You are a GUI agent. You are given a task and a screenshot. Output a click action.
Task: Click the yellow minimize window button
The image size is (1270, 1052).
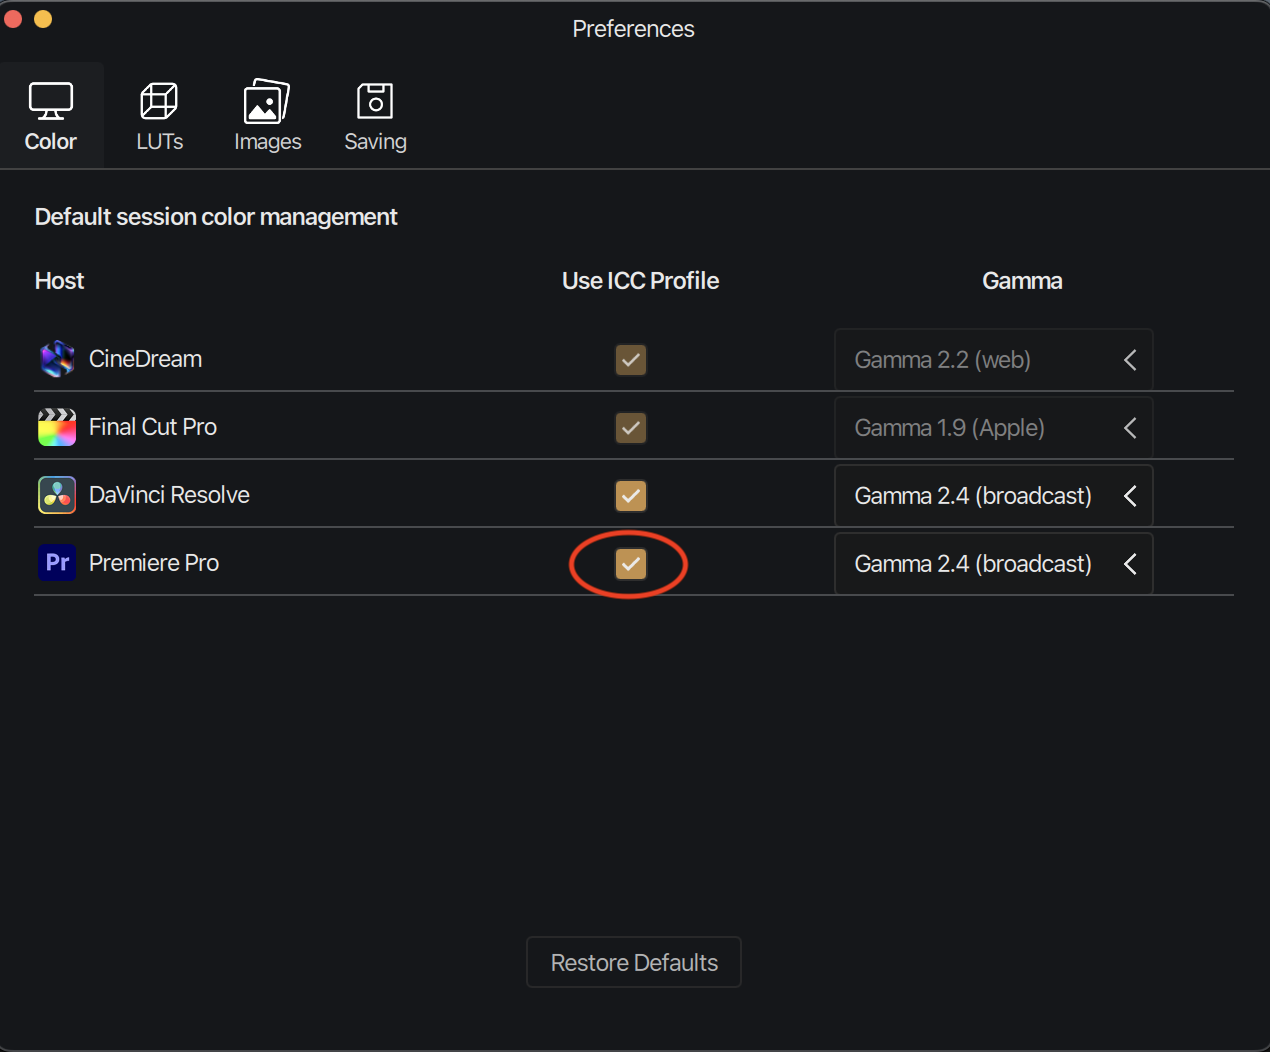tap(43, 18)
